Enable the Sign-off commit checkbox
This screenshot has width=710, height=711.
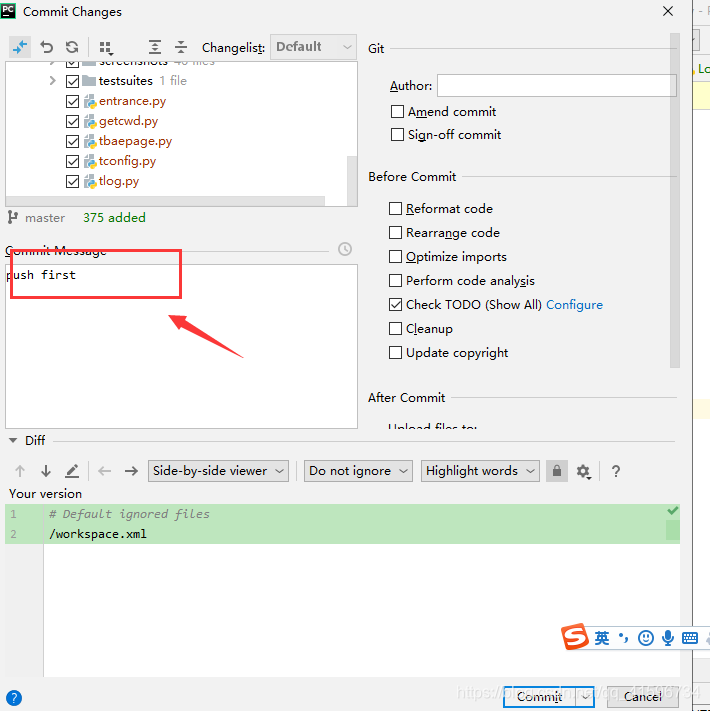coord(397,135)
